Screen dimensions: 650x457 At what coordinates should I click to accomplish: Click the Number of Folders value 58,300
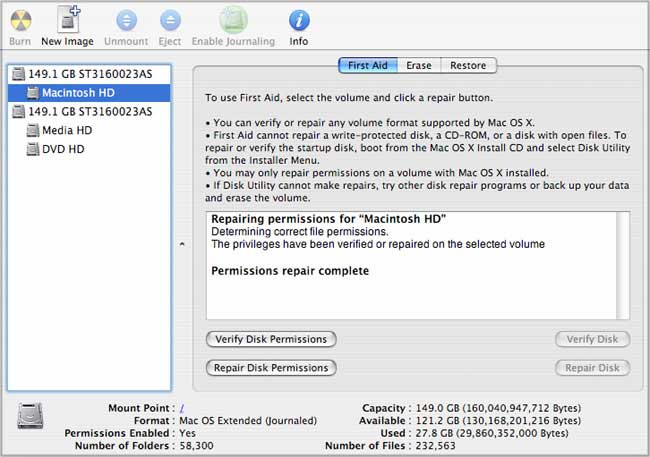(x=196, y=446)
